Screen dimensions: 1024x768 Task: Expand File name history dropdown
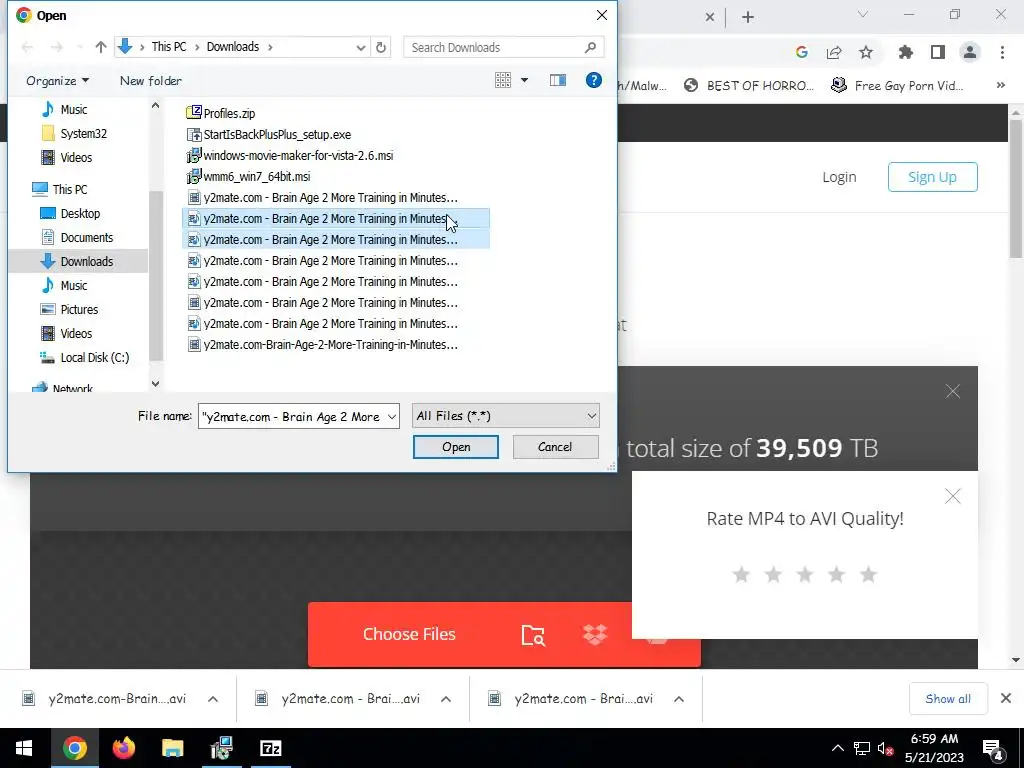pos(392,417)
